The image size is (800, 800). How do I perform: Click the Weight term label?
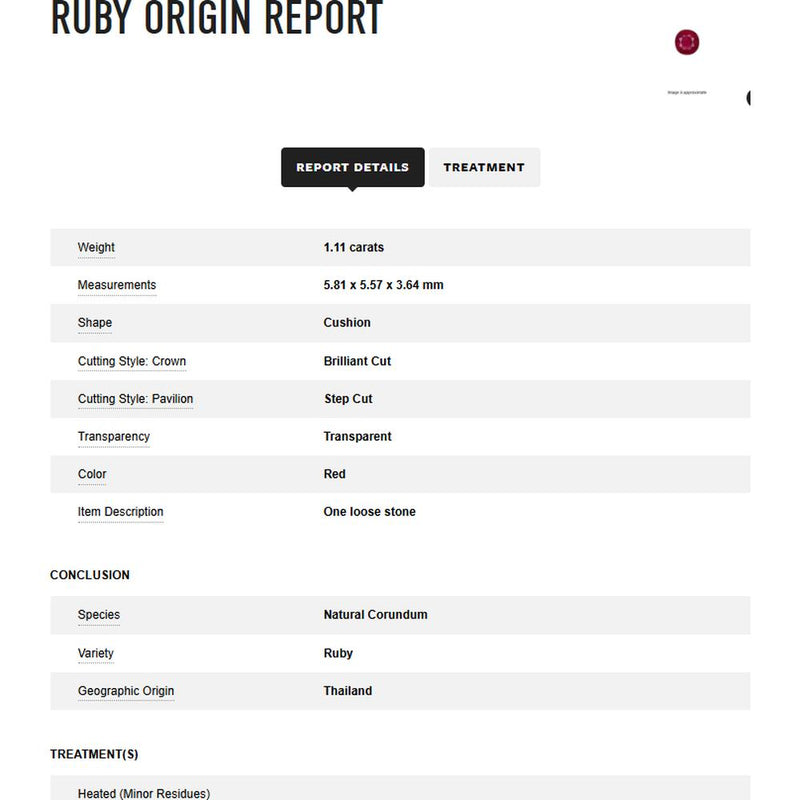[96, 247]
